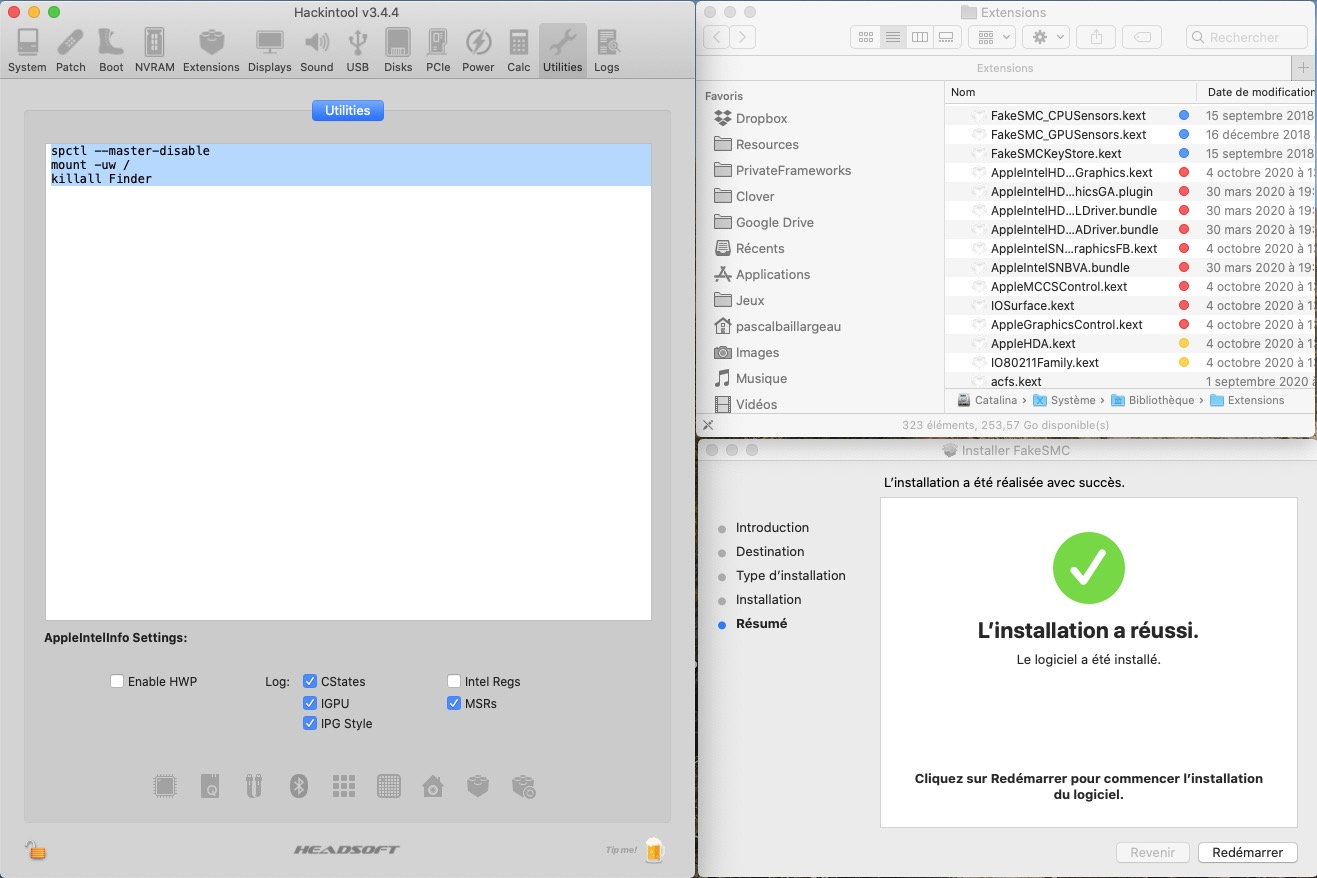Click the lock icon in Hackintool footer
This screenshot has width=1317, height=878.
pyautogui.click(x=36, y=850)
